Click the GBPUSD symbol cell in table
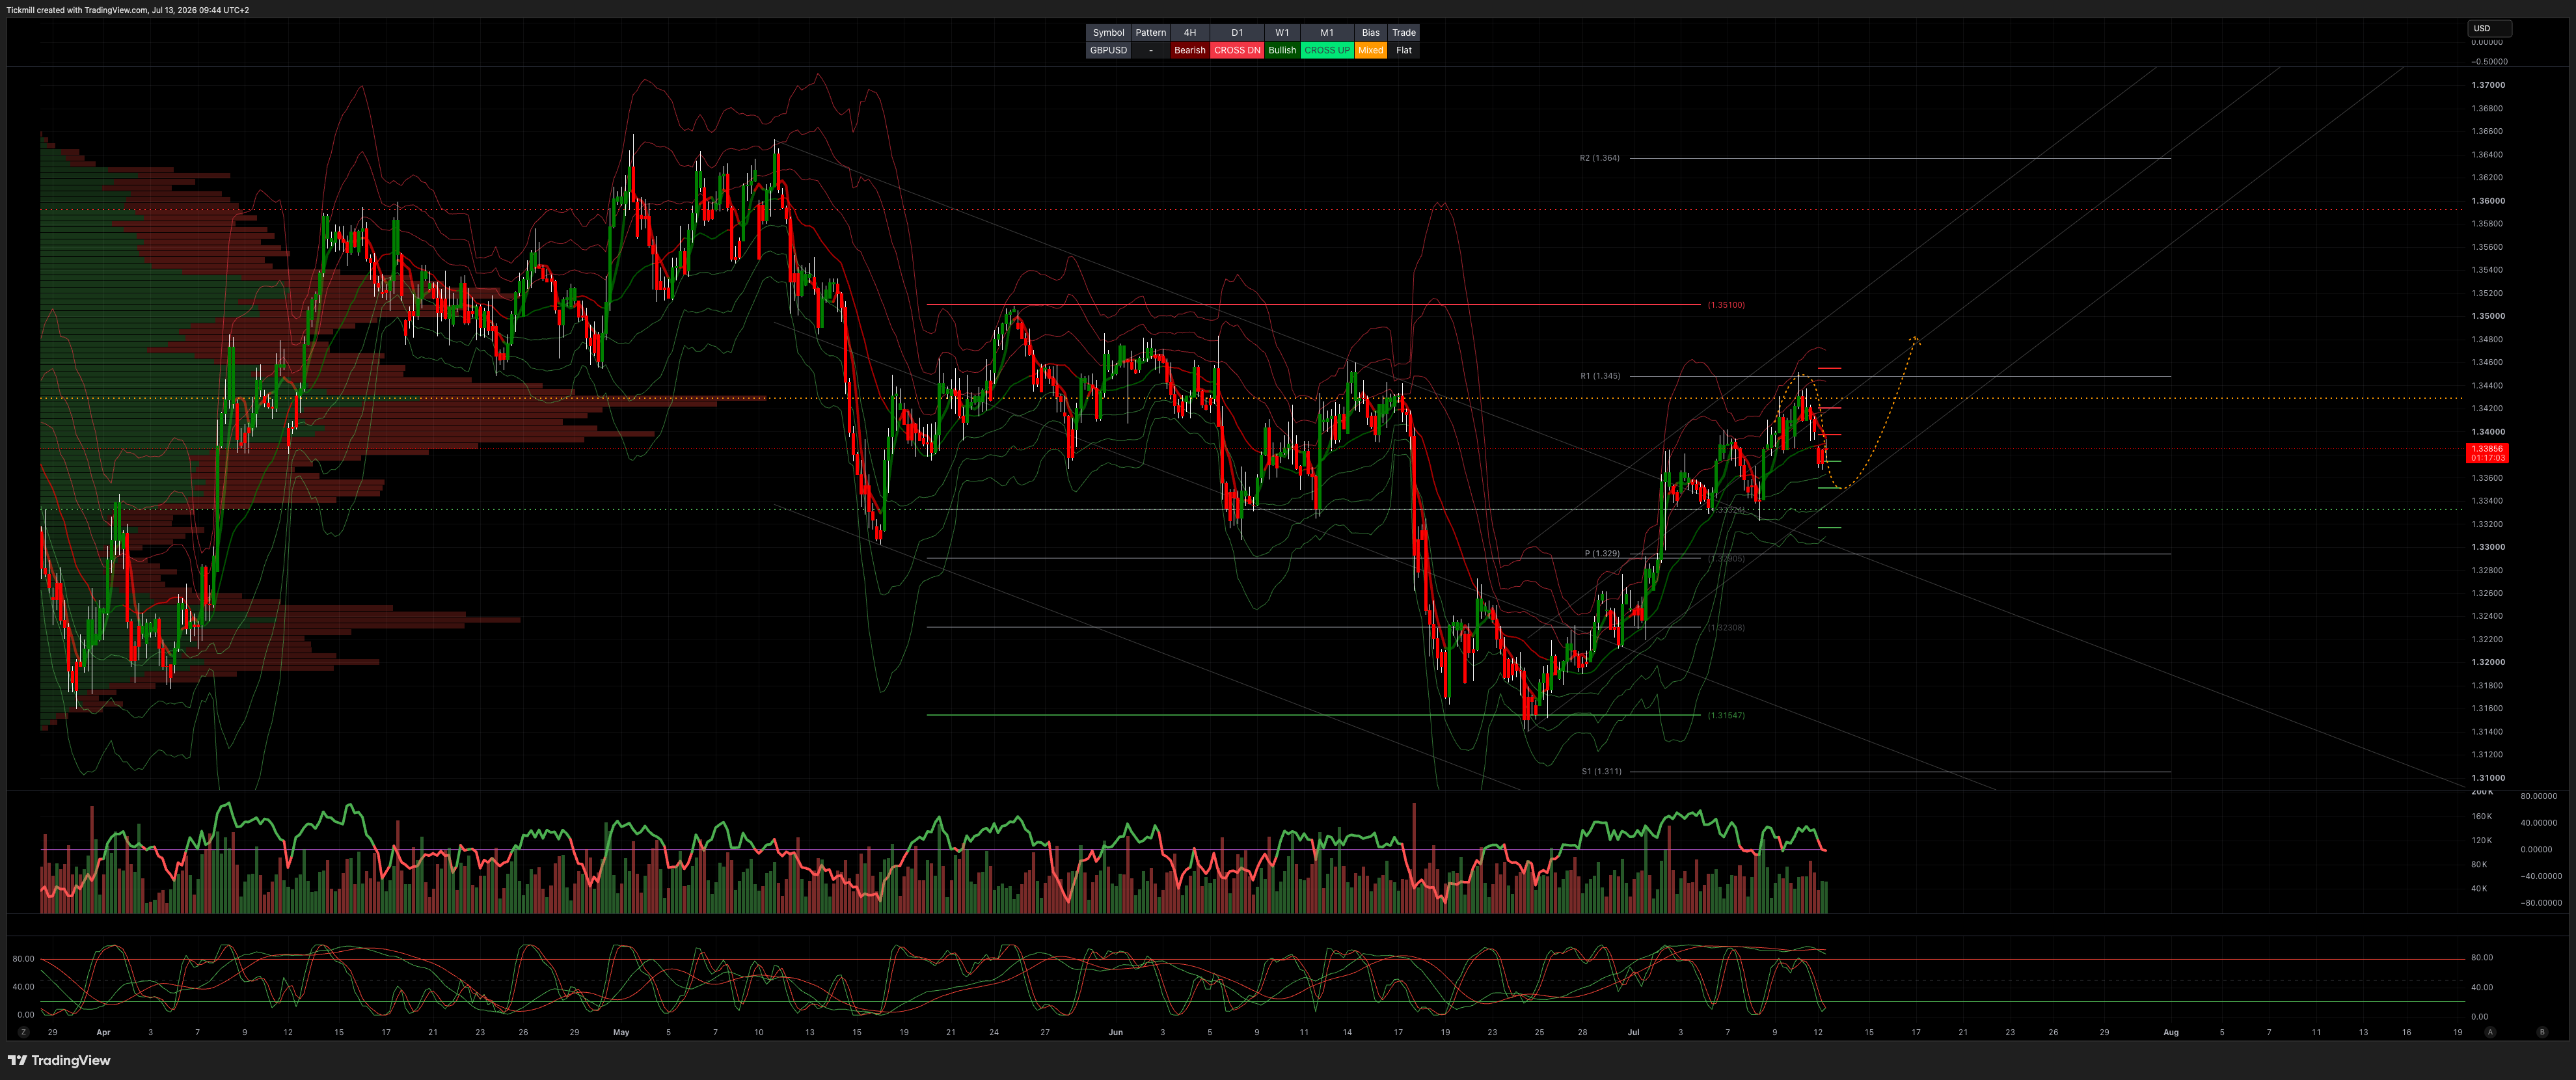The width and height of the screenshot is (2576, 1080). (x=1108, y=50)
